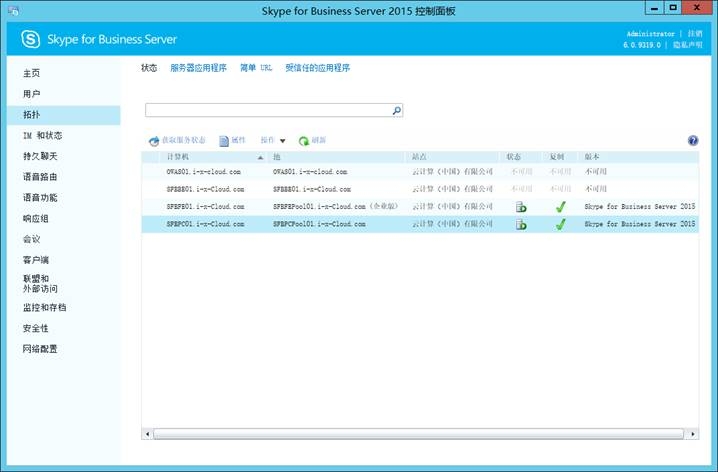Click the Skype logo in the header

(31, 39)
